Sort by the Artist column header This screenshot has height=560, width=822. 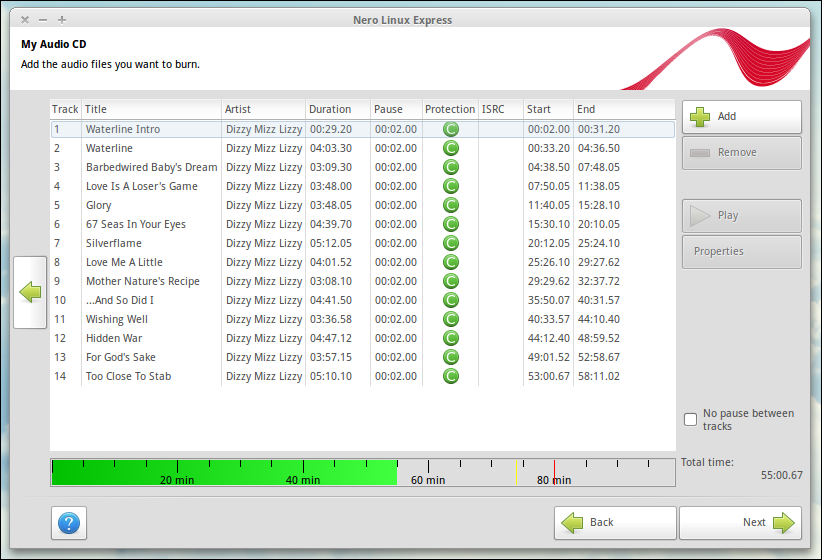(x=263, y=109)
